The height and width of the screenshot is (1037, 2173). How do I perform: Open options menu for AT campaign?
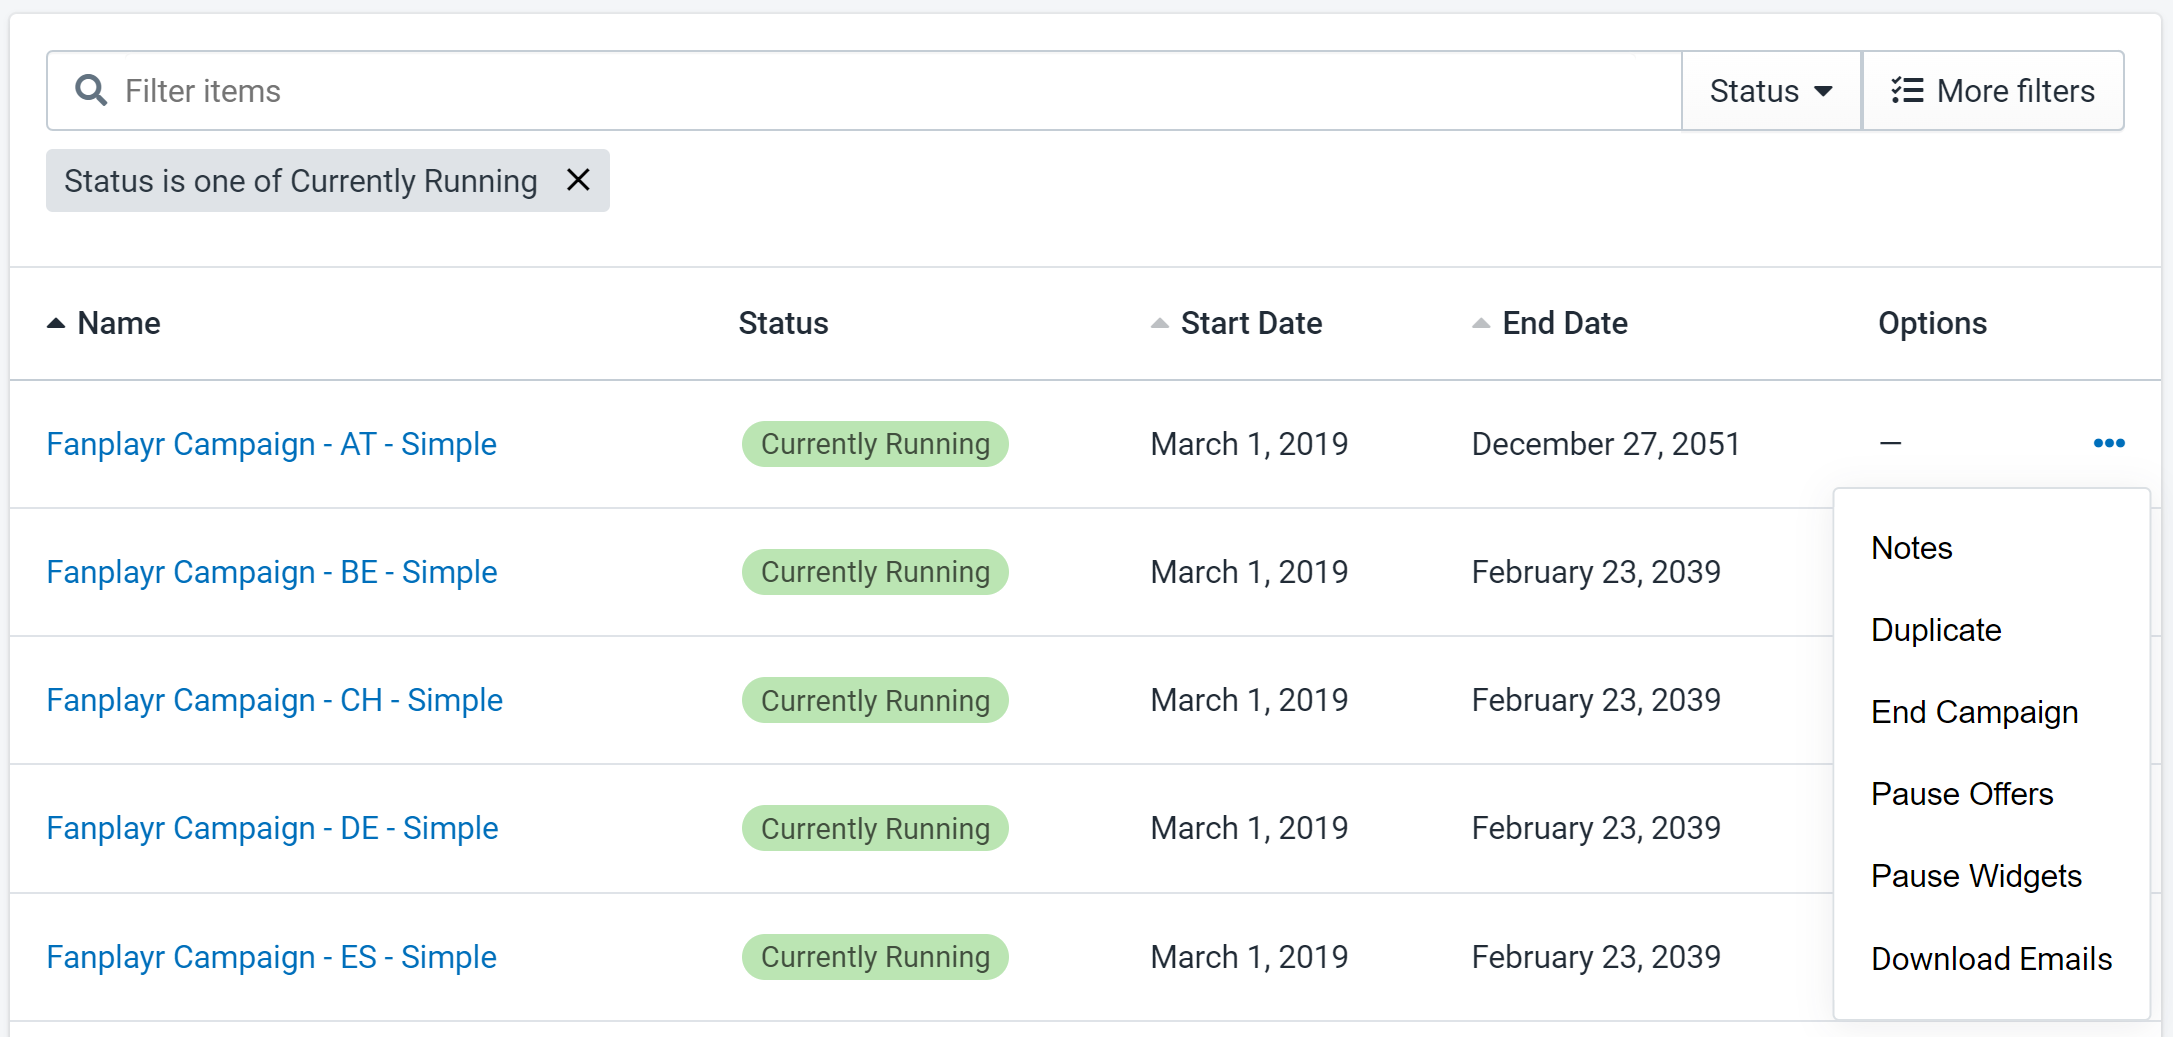(x=2109, y=443)
